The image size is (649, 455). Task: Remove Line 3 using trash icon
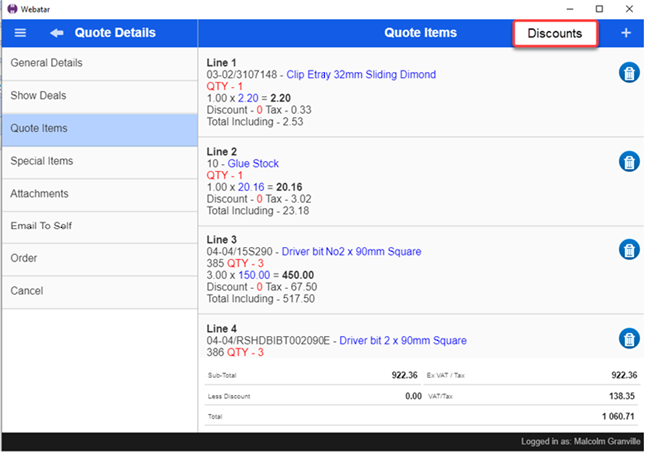point(629,250)
